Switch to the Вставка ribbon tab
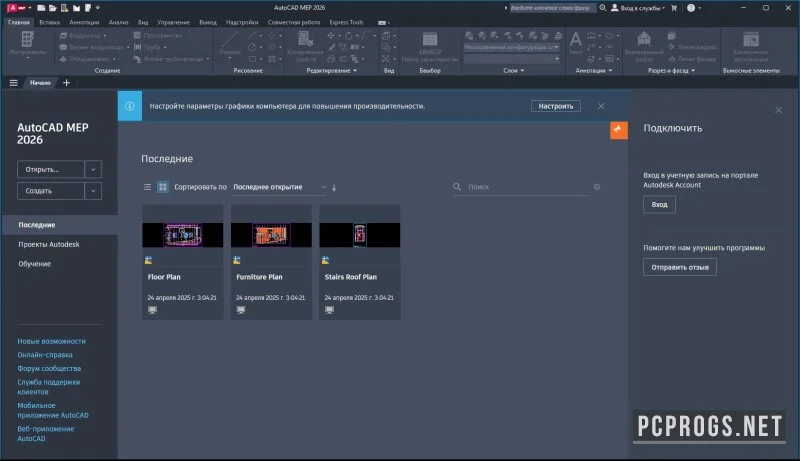800x461 pixels. coord(49,22)
